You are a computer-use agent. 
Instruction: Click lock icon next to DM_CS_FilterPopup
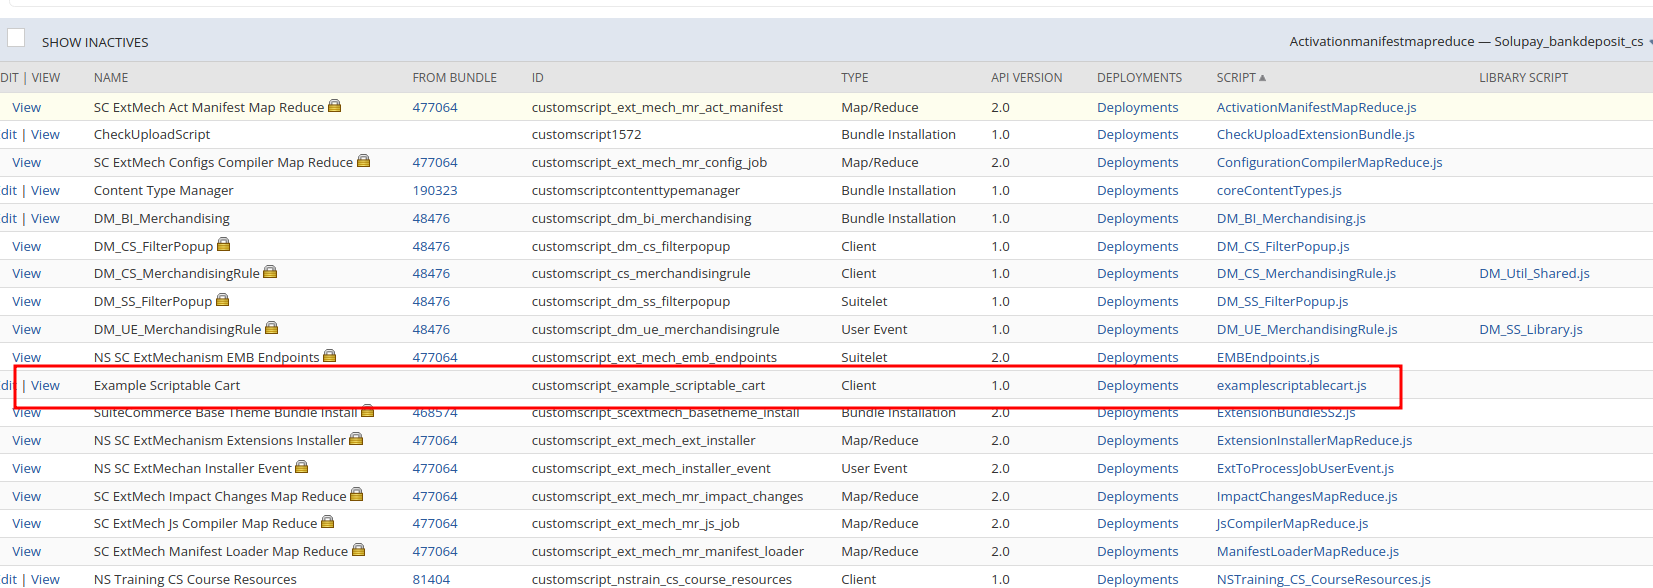click(223, 245)
